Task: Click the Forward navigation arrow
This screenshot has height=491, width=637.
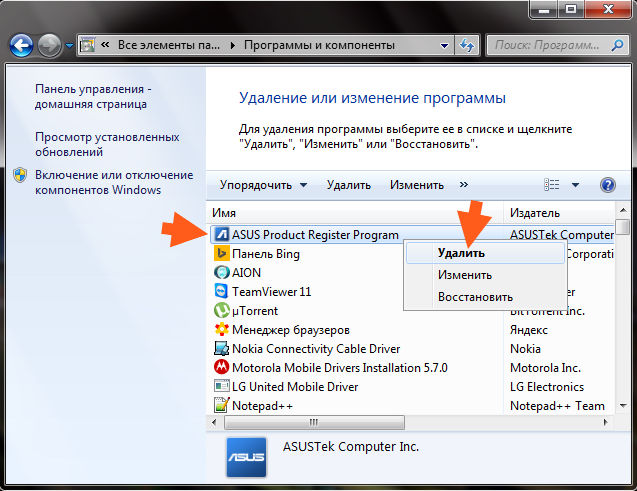Action: tap(49, 45)
